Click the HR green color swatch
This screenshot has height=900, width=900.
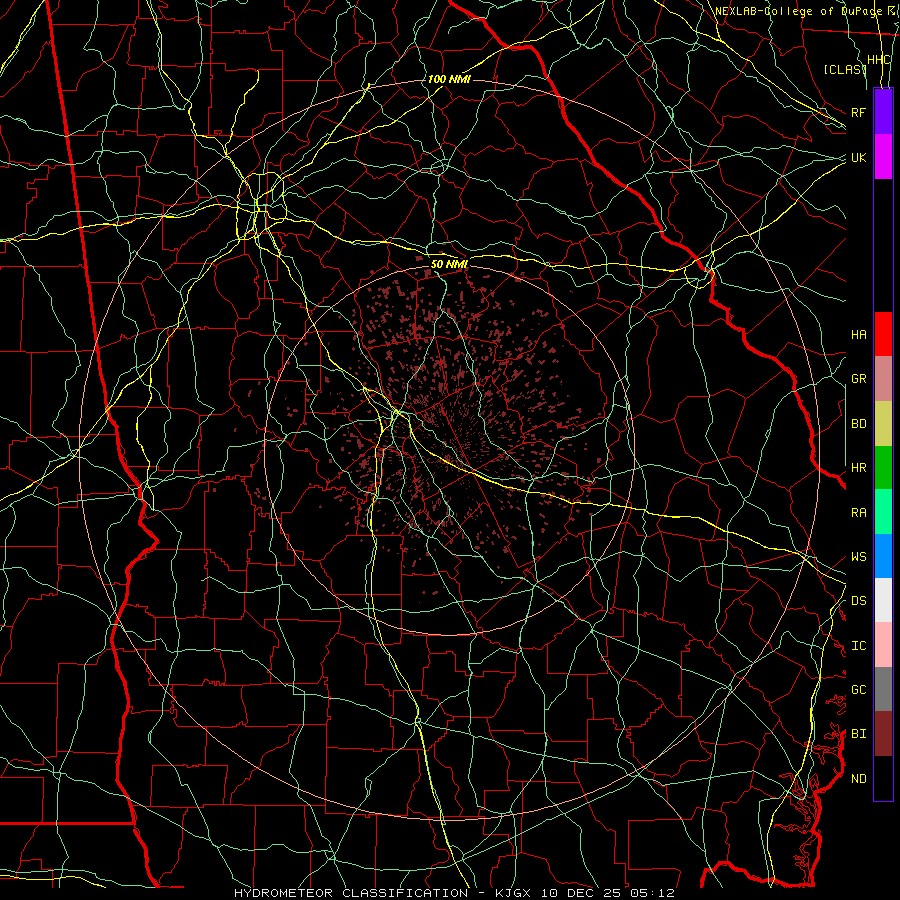click(x=883, y=468)
